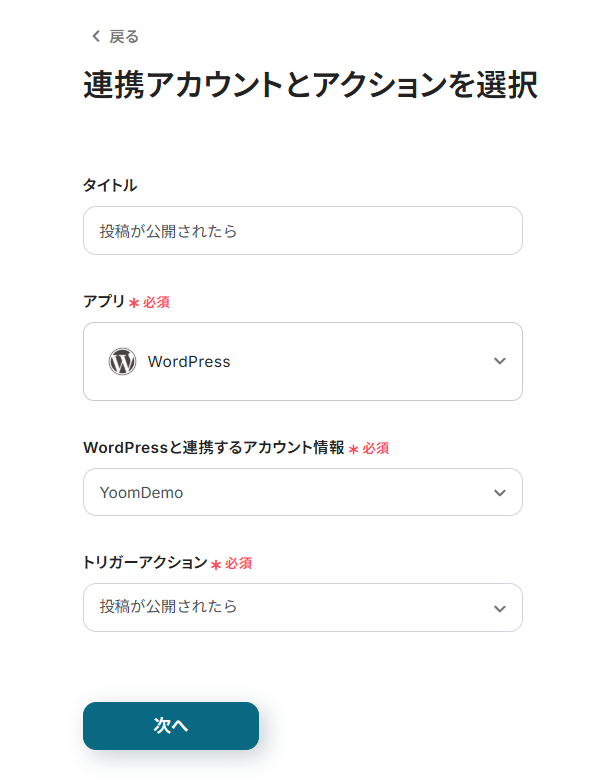The image size is (603, 783).
Task: Focus the タイトル text input field
Action: (x=302, y=231)
